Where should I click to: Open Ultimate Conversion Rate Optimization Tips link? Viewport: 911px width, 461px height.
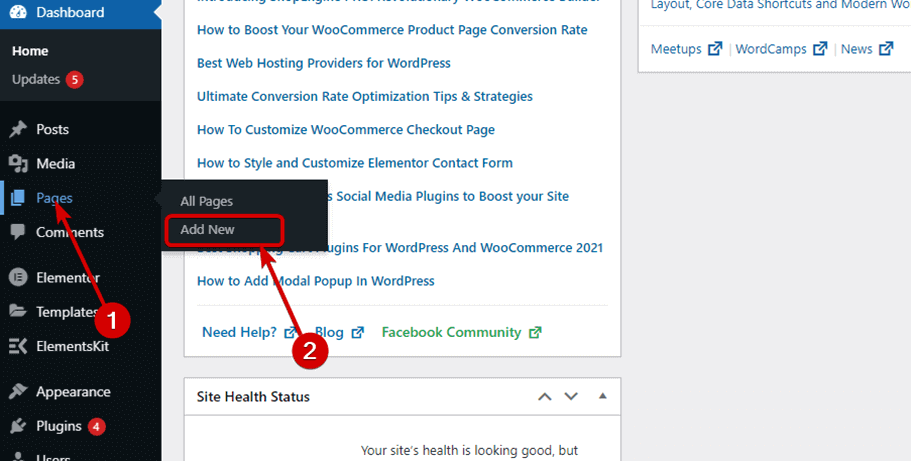pyautogui.click(x=365, y=96)
